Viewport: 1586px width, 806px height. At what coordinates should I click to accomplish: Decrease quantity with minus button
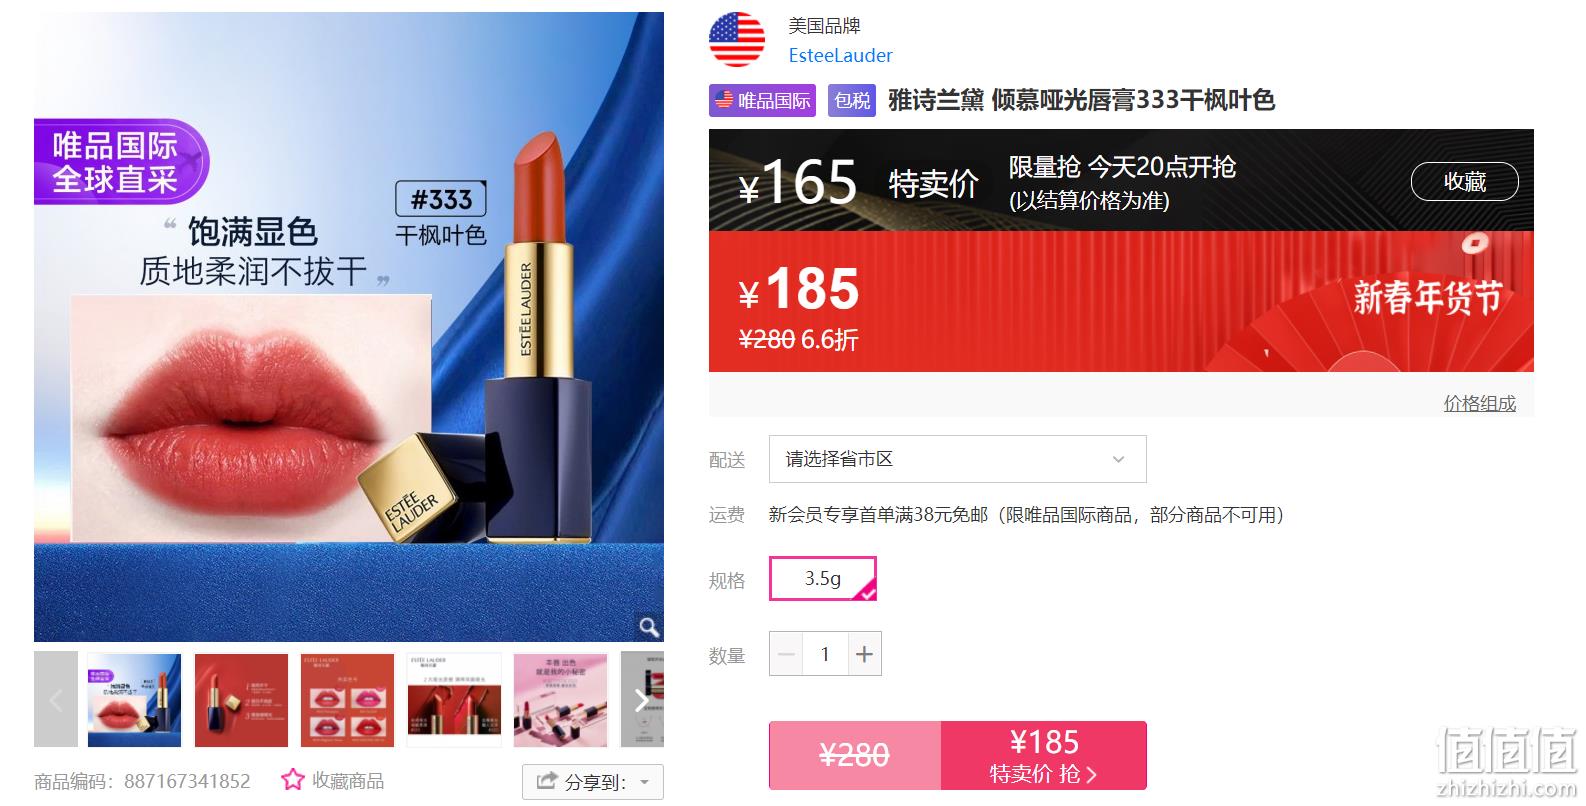pos(786,655)
